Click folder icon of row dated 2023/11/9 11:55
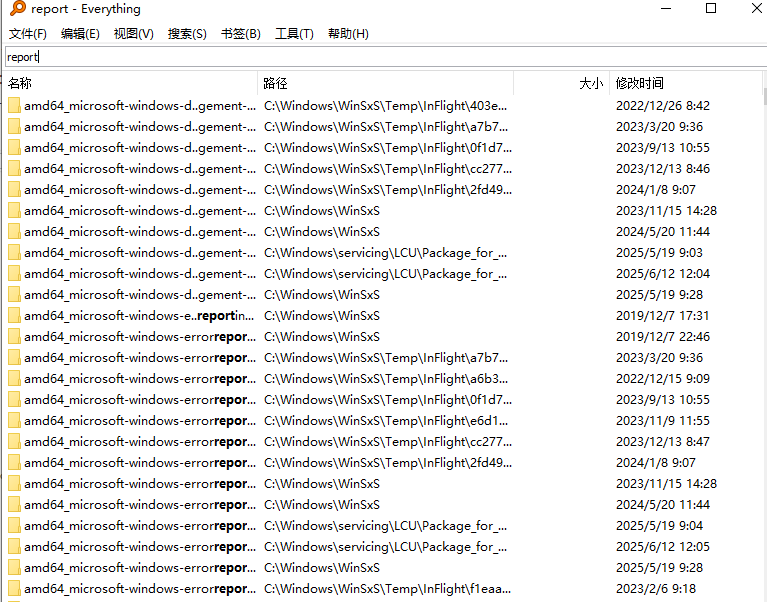Image resolution: width=767 pixels, height=602 pixels. pos(14,421)
